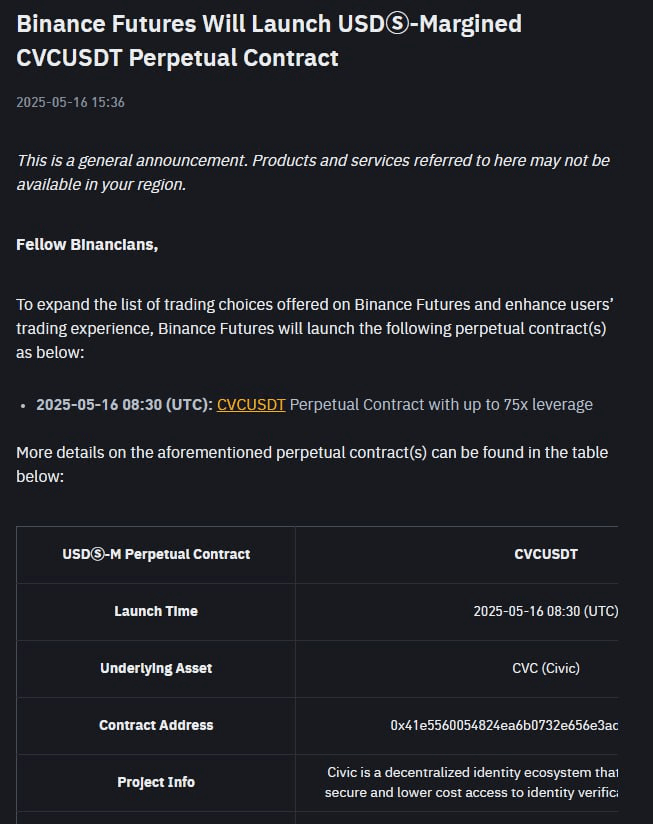653x824 pixels.
Task: Click the 75x leverage contract description
Action: (441, 405)
